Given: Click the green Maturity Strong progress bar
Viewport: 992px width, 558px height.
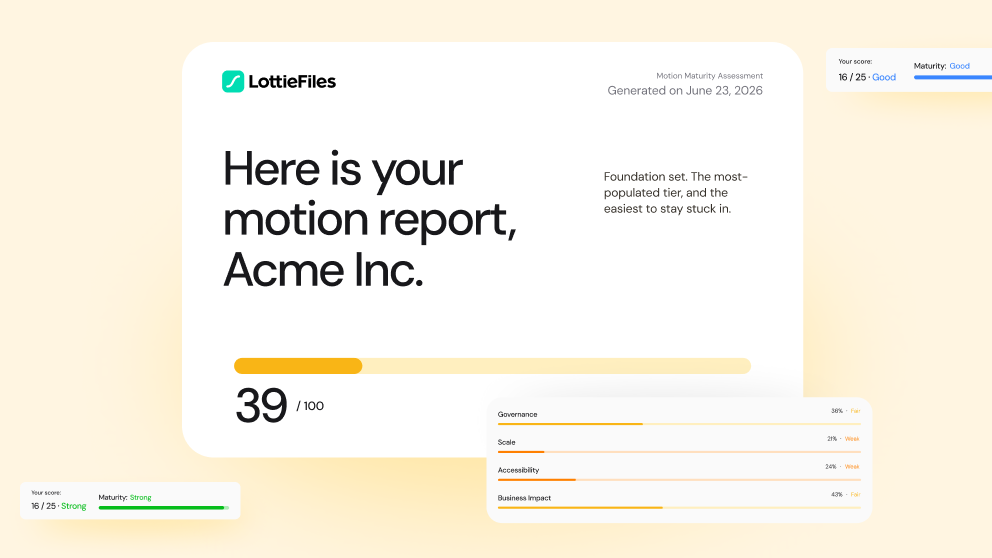Looking at the screenshot, I should (x=164, y=507).
